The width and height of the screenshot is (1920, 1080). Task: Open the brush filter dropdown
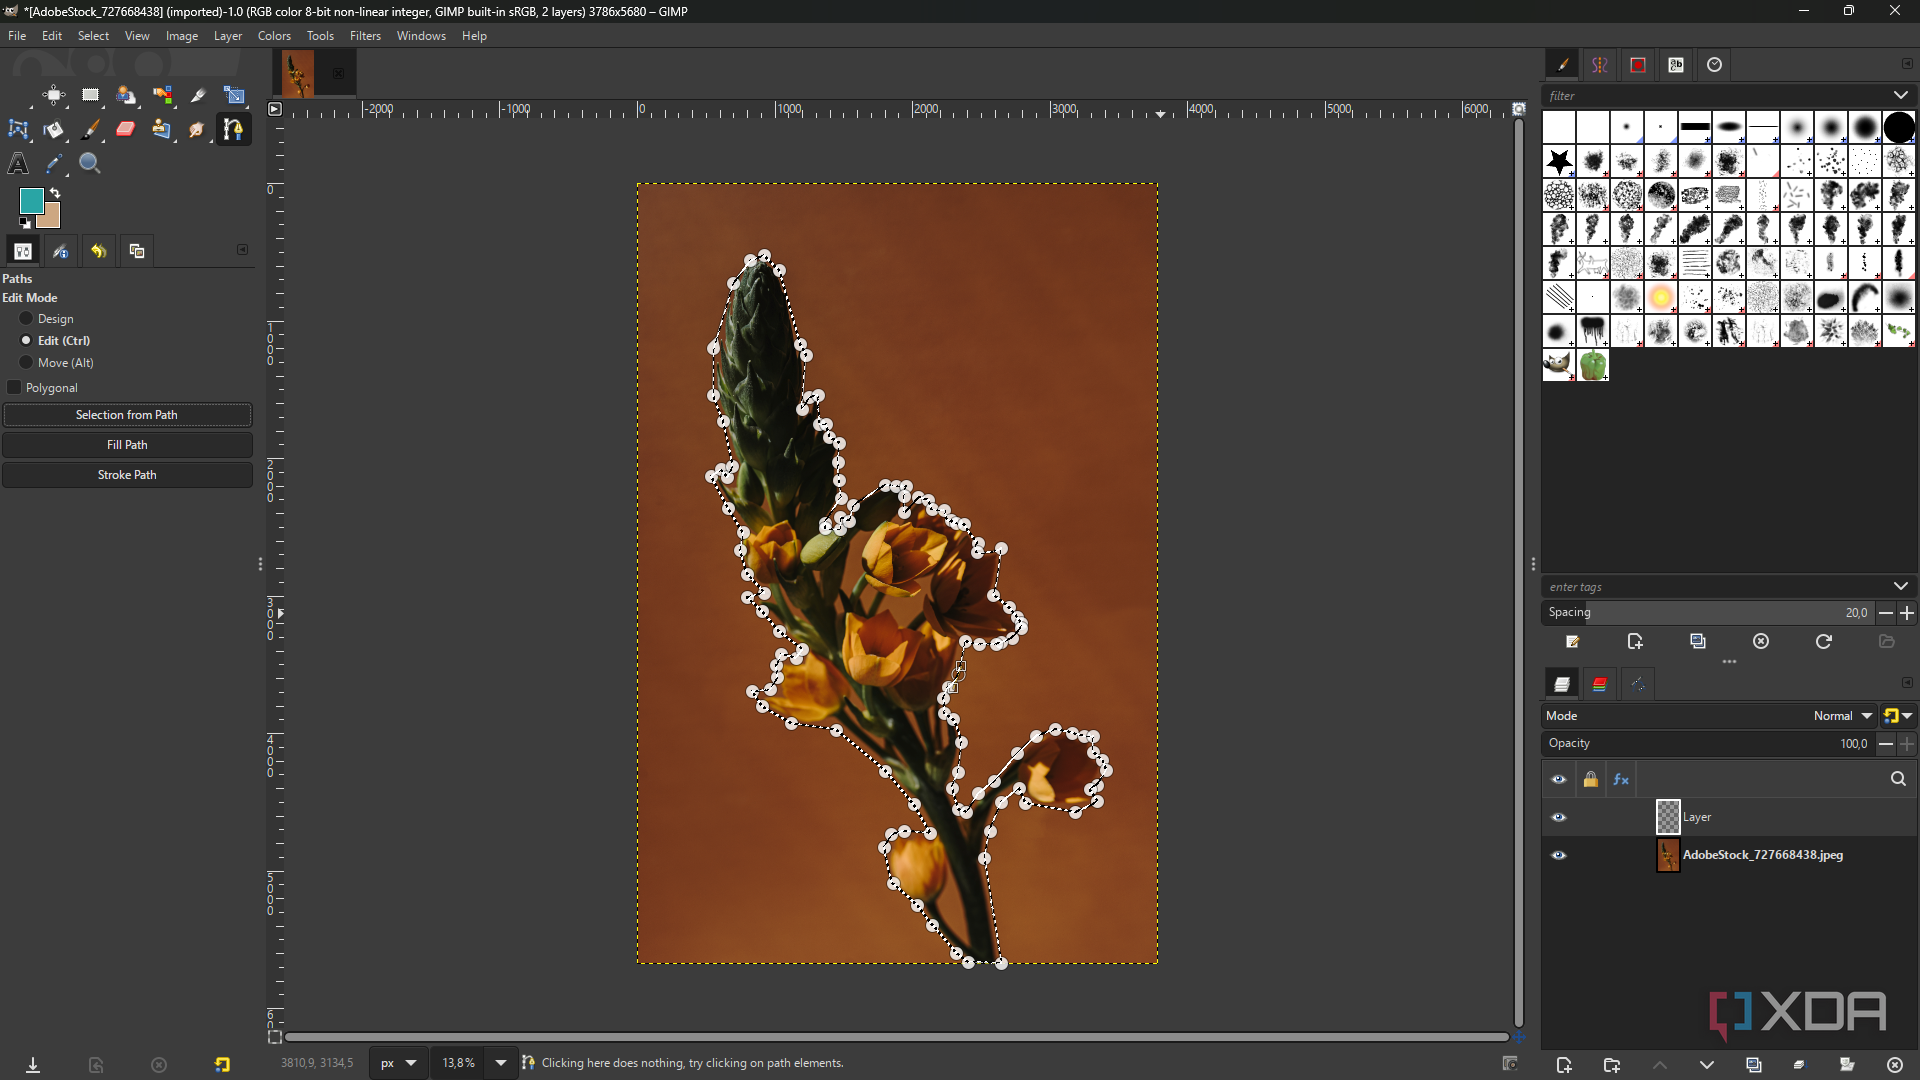tap(1900, 96)
